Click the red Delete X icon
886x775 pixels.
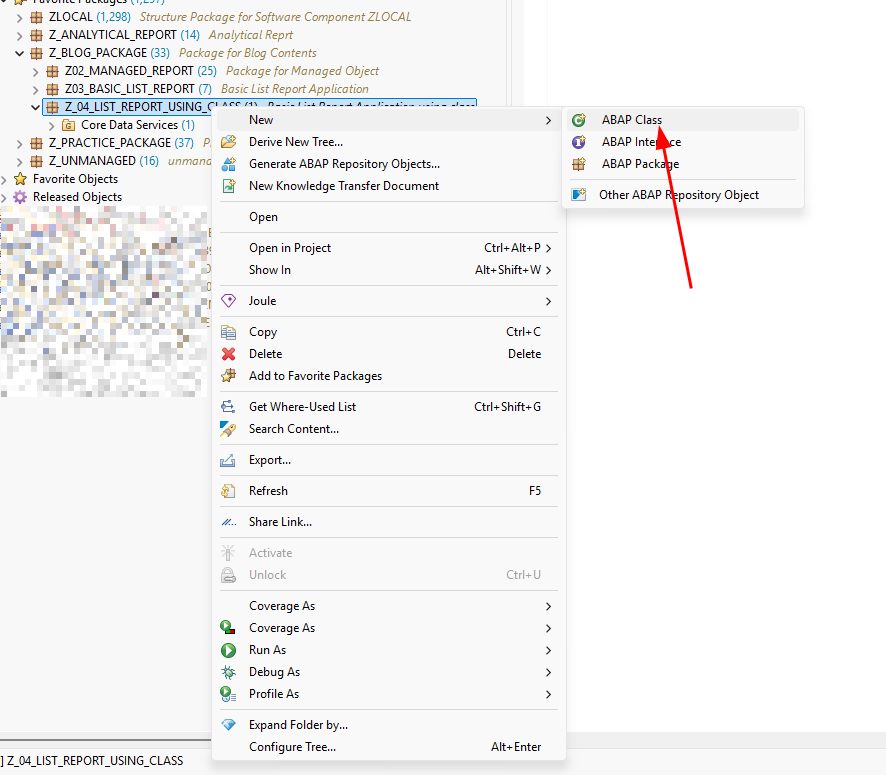[x=228, y=354]
